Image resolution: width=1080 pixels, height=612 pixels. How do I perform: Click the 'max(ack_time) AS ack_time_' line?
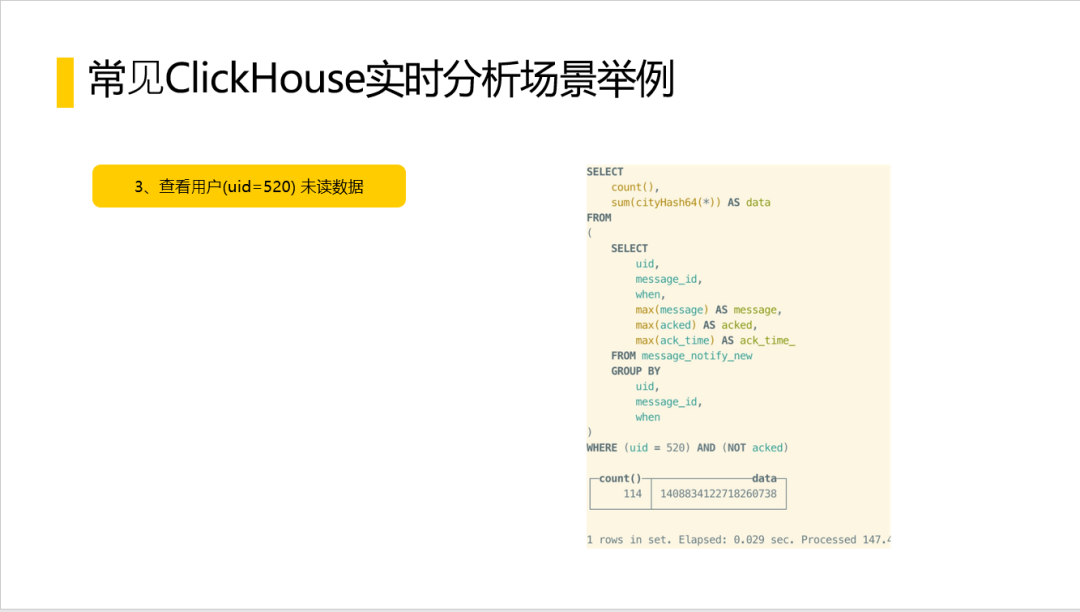715,341
